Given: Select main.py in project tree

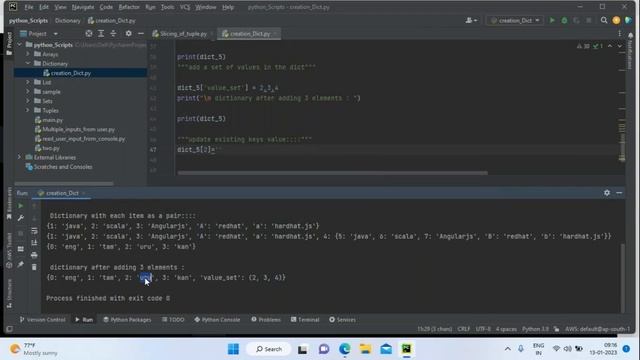Looking at the screenshot, I should pyautogui.click(x=52, y=120).
